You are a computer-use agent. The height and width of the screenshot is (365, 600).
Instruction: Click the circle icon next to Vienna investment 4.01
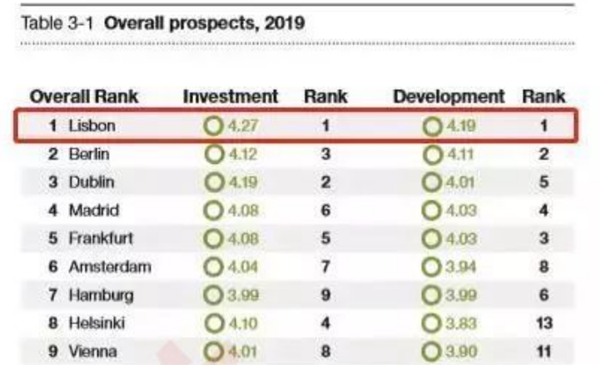coord(214,352)
